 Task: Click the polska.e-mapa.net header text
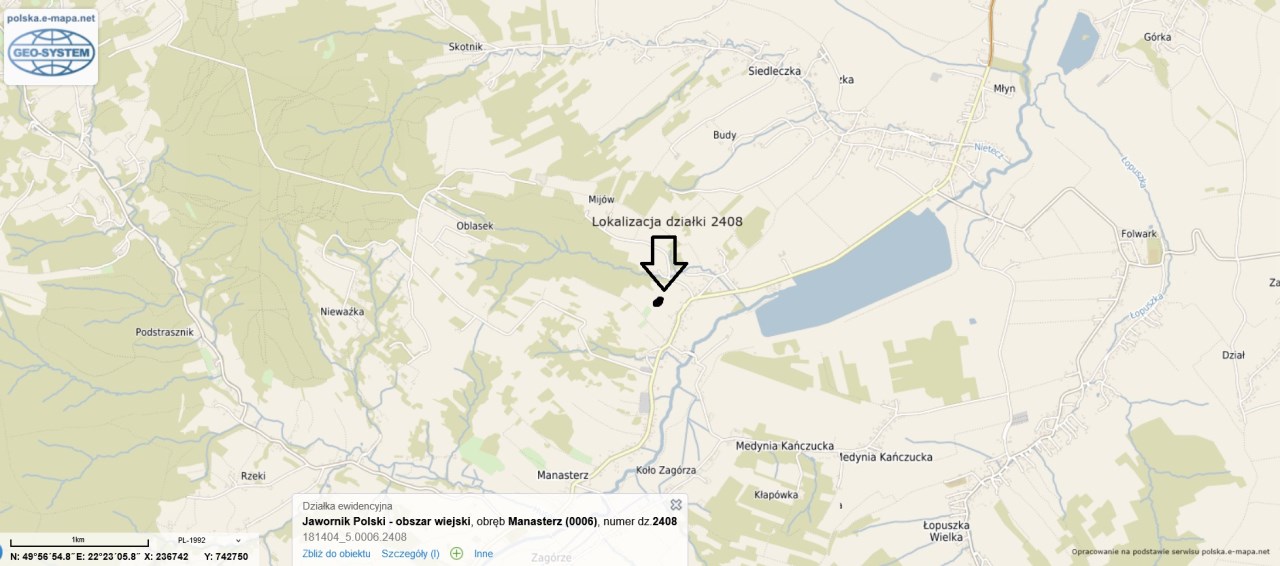(50, 18)
